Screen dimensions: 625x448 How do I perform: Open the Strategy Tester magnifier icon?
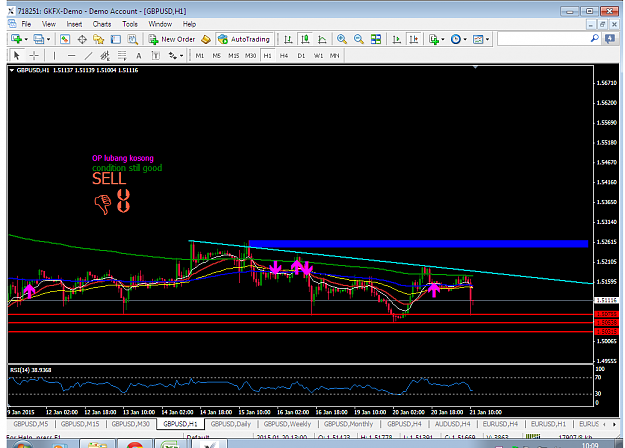[x=132, y=39]
